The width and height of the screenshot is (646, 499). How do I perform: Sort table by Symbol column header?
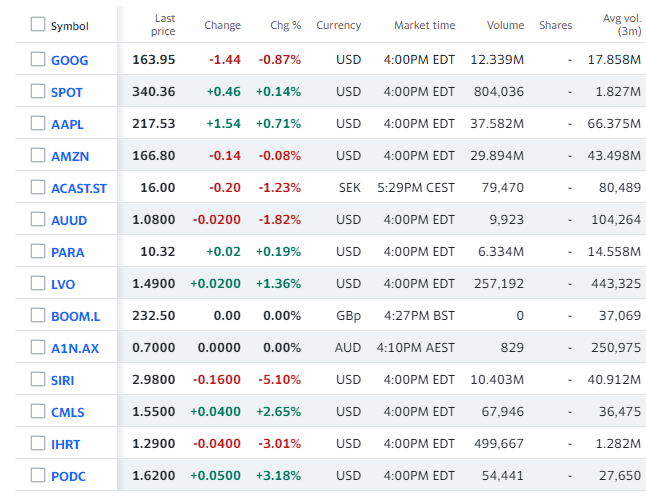point(69,25)
